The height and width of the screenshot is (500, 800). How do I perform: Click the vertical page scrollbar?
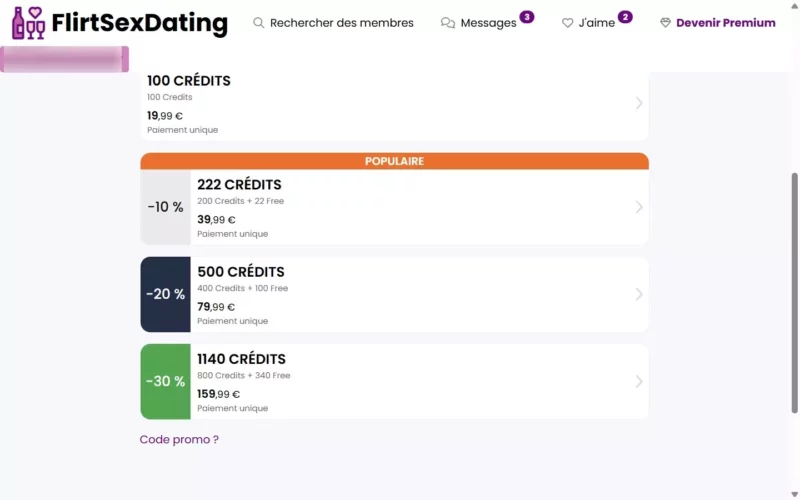click(795, 290)
